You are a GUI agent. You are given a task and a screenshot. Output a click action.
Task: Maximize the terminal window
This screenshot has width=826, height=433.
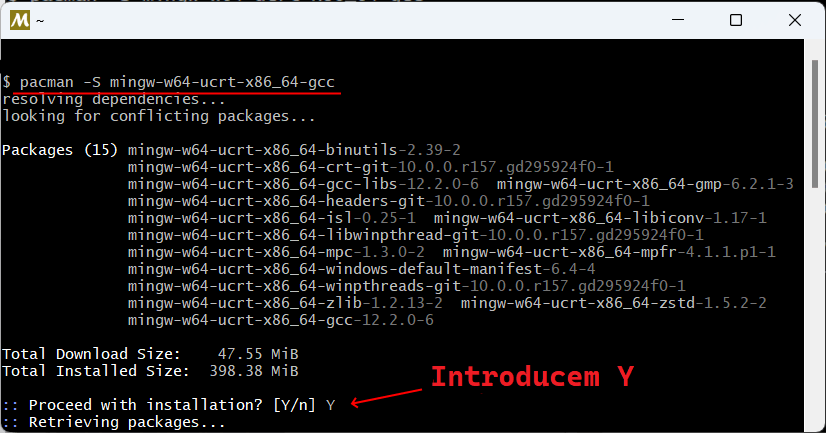736,20
